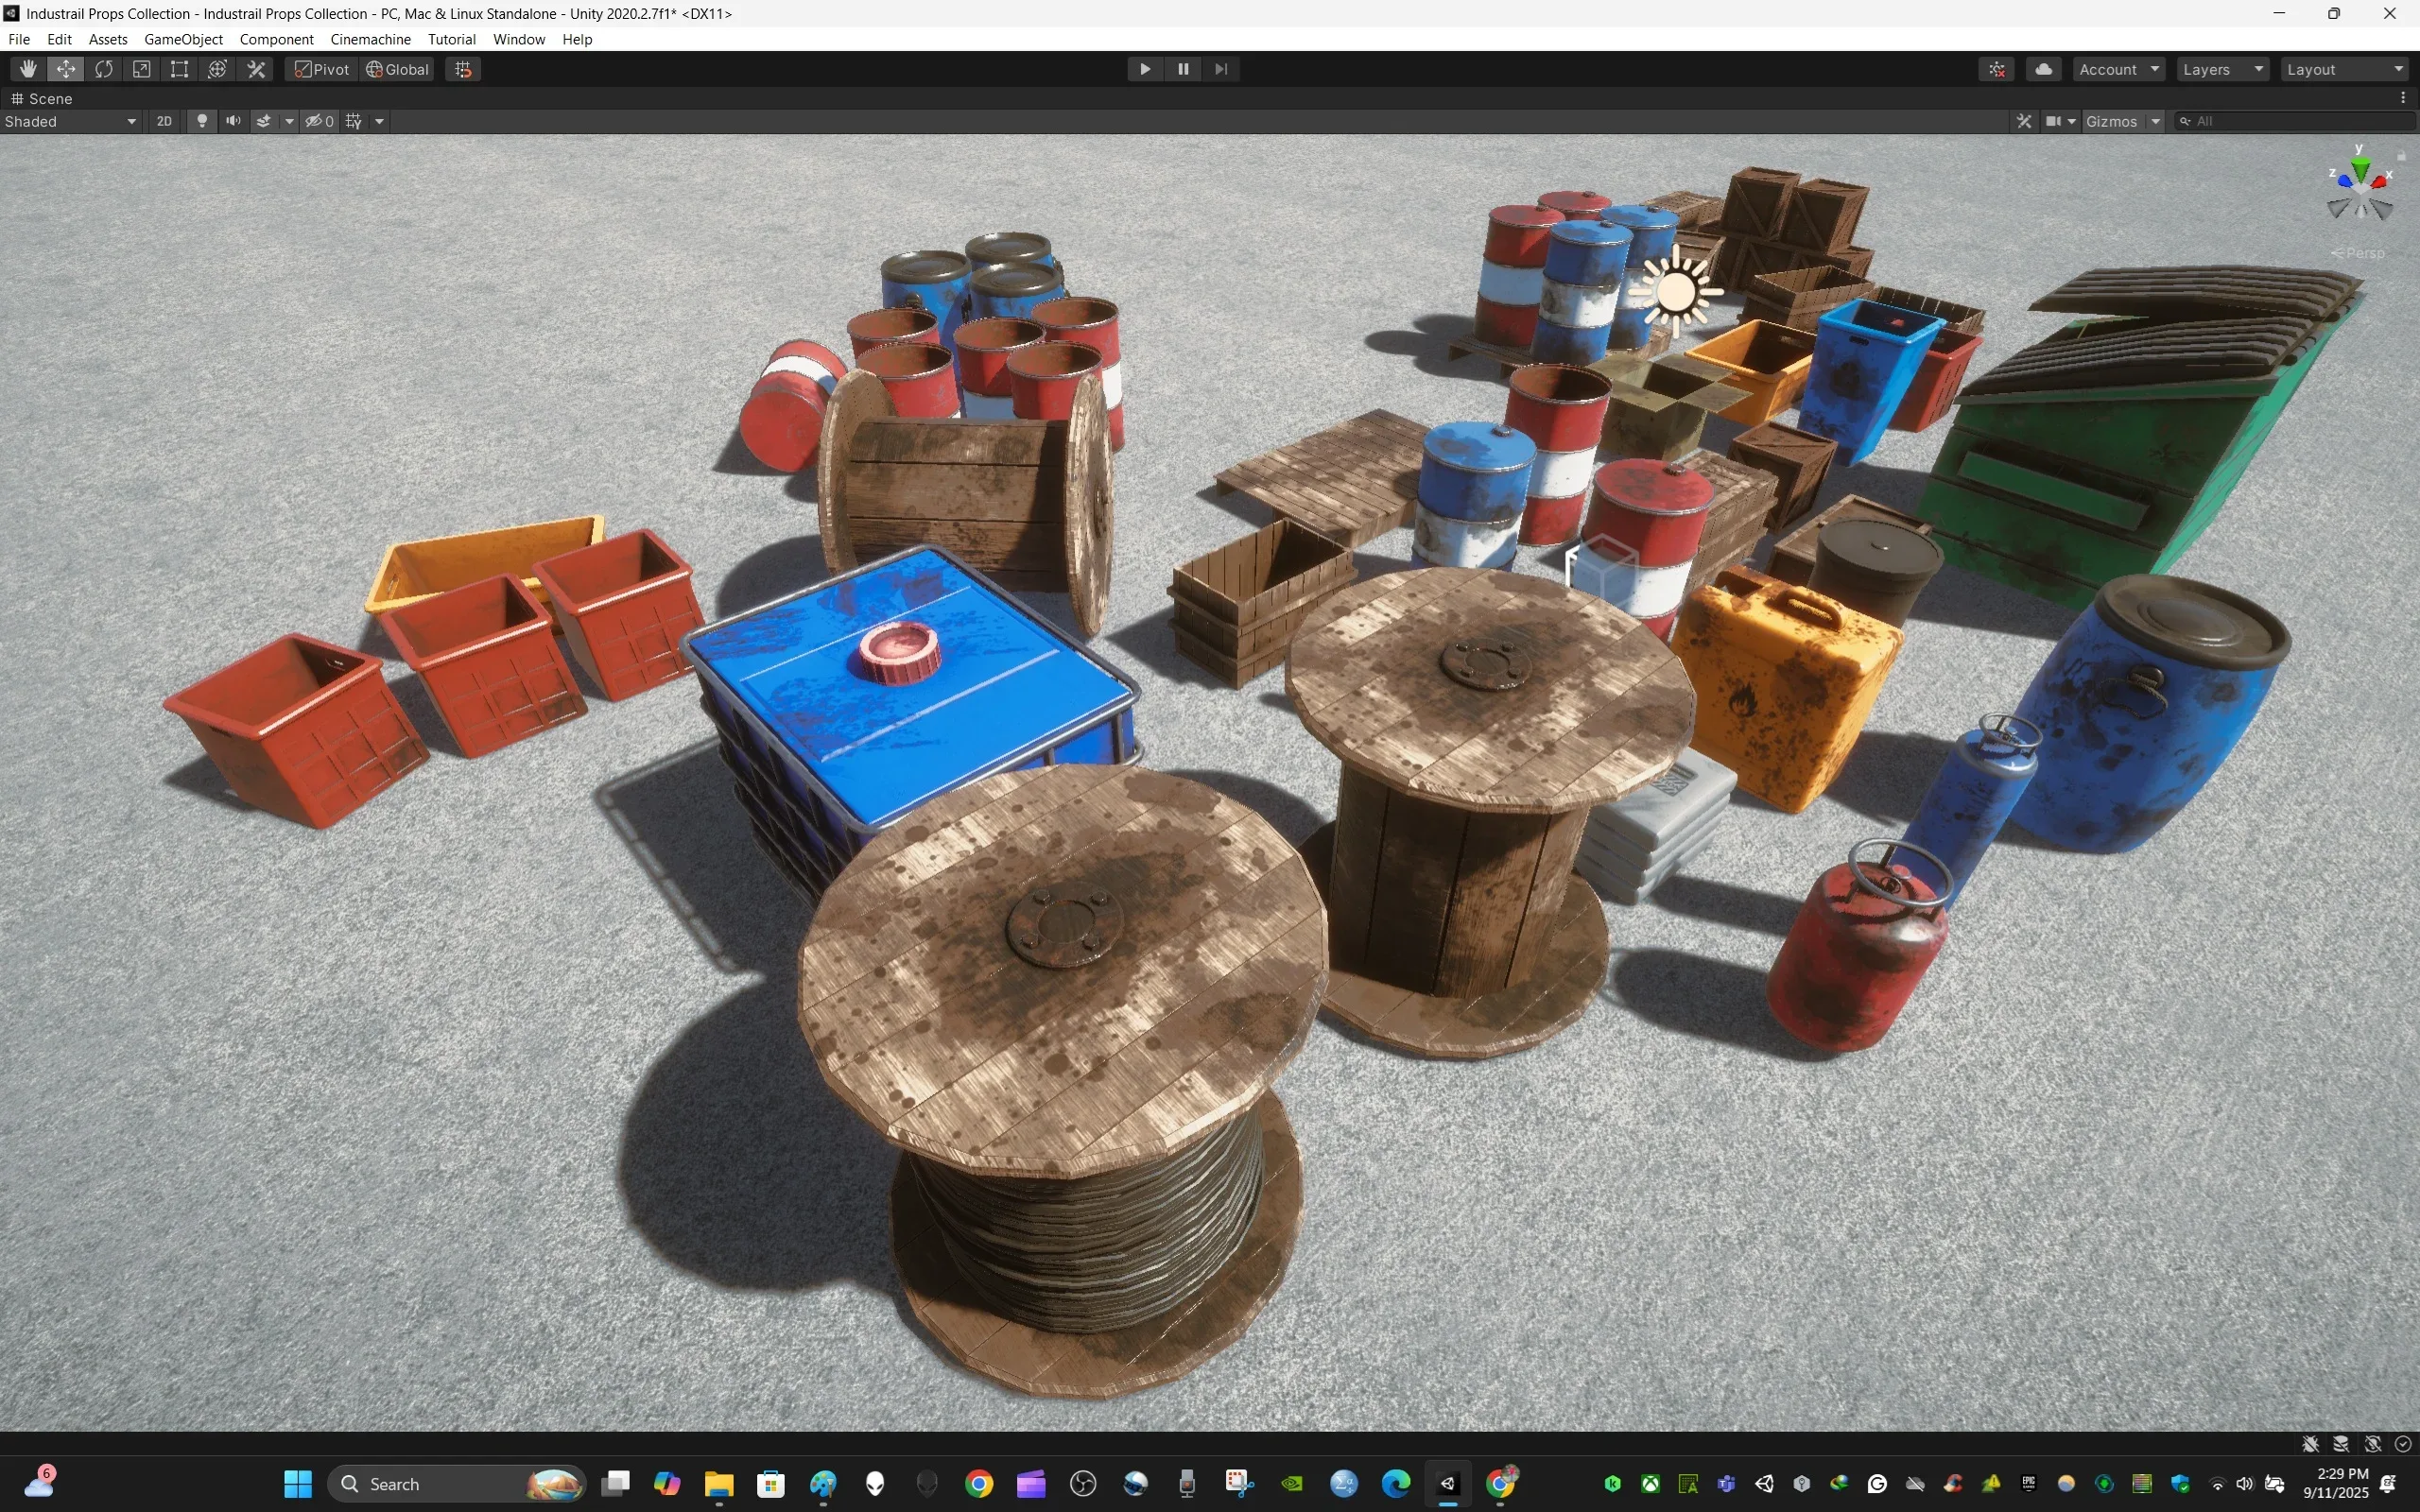Viewport: 2420px width, 1512px height.
Task: Open Unity Collaborate cloud icon
Action: pyautogui.click(x=2044, y=68)
